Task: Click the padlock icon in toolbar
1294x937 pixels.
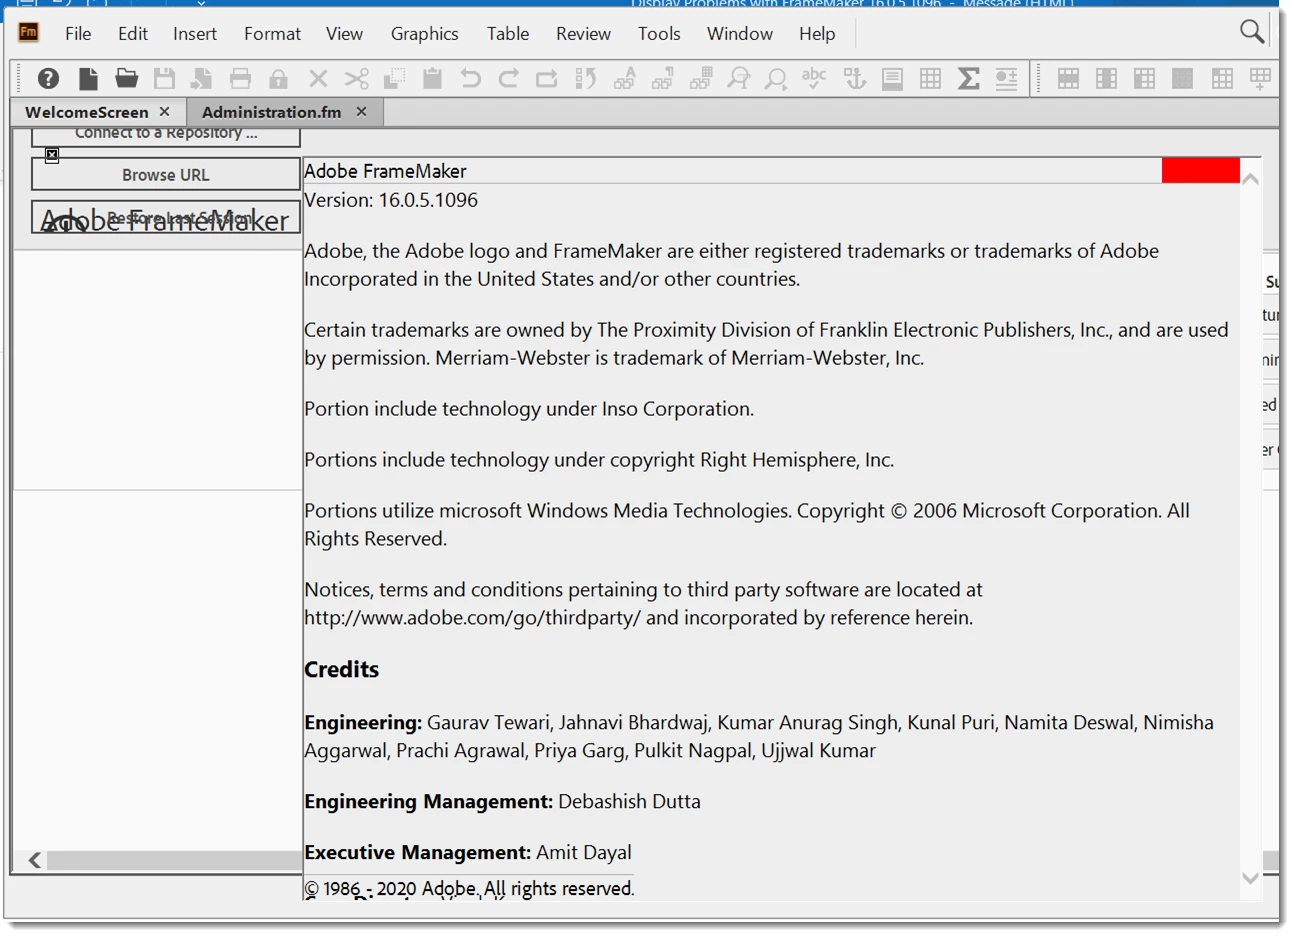Action: [278, 78]
